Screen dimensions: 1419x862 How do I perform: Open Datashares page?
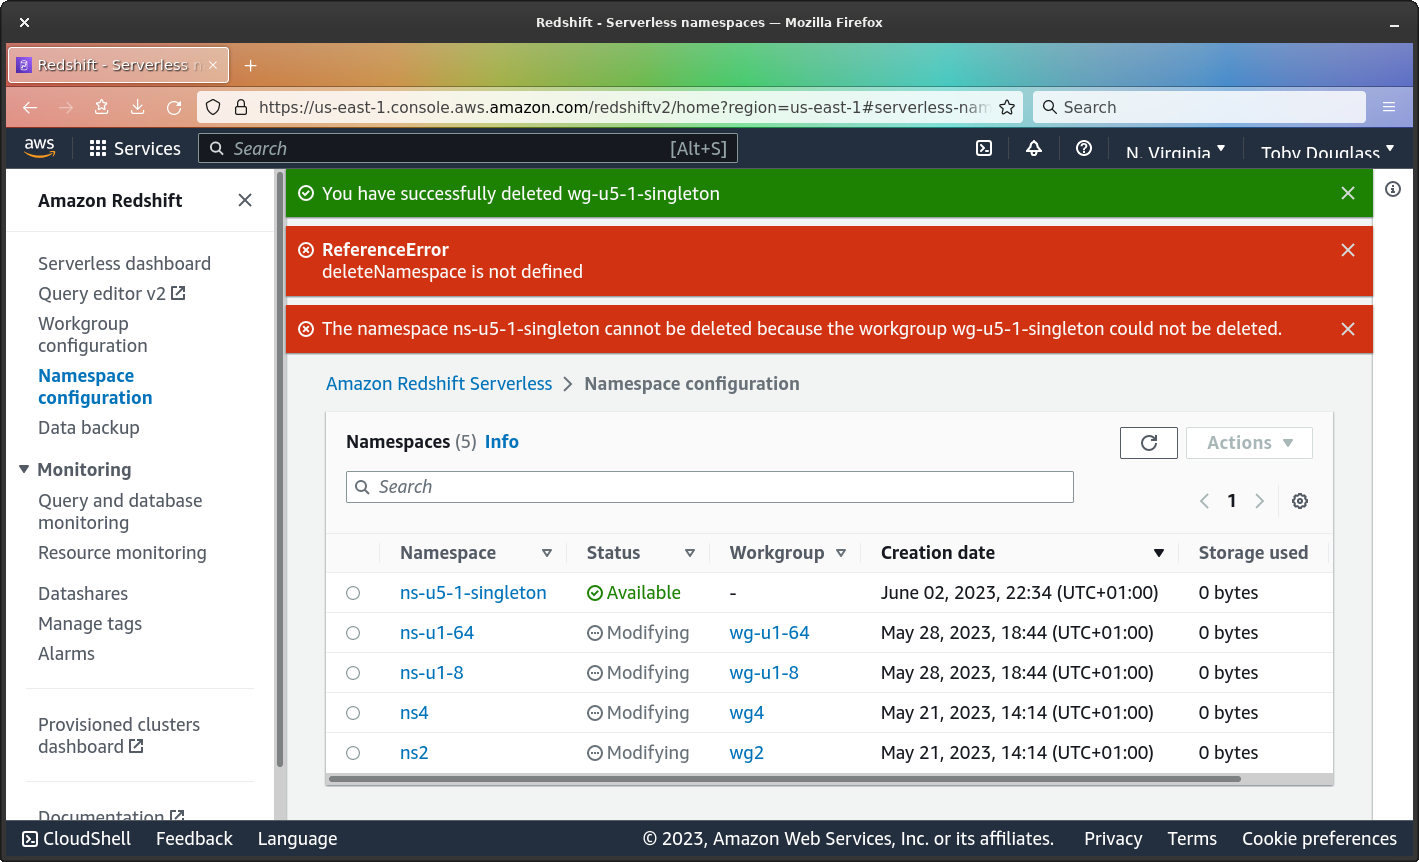(x=83, y=593)
